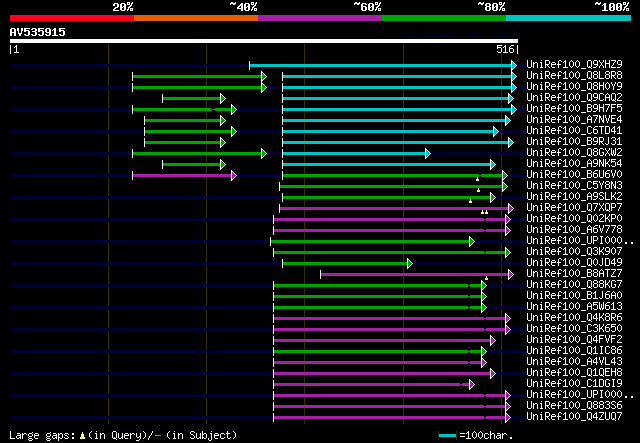Click the green ~80% identity legend segment

[444, 18]
